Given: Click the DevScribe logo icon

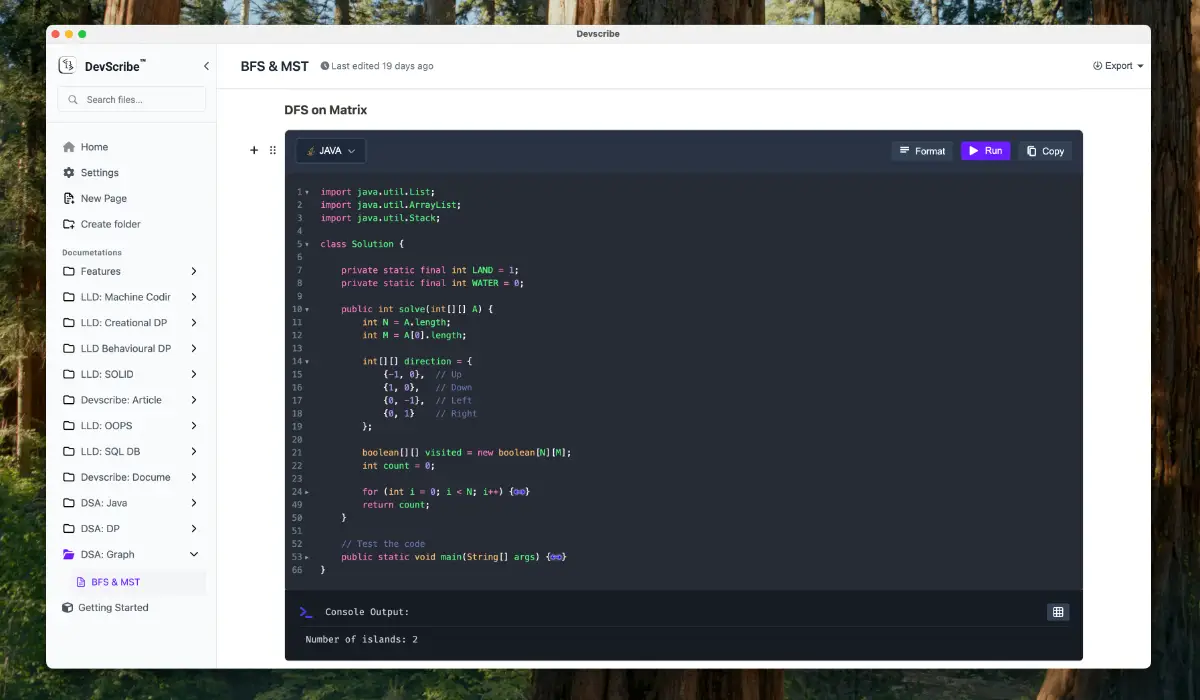Looking at the screenshot, I should tap(66, 65).
